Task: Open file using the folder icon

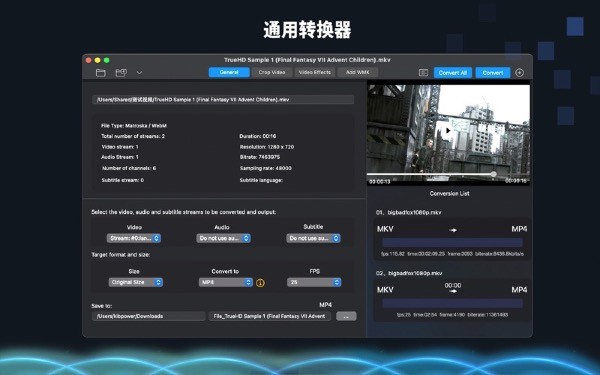Action: 101,73
